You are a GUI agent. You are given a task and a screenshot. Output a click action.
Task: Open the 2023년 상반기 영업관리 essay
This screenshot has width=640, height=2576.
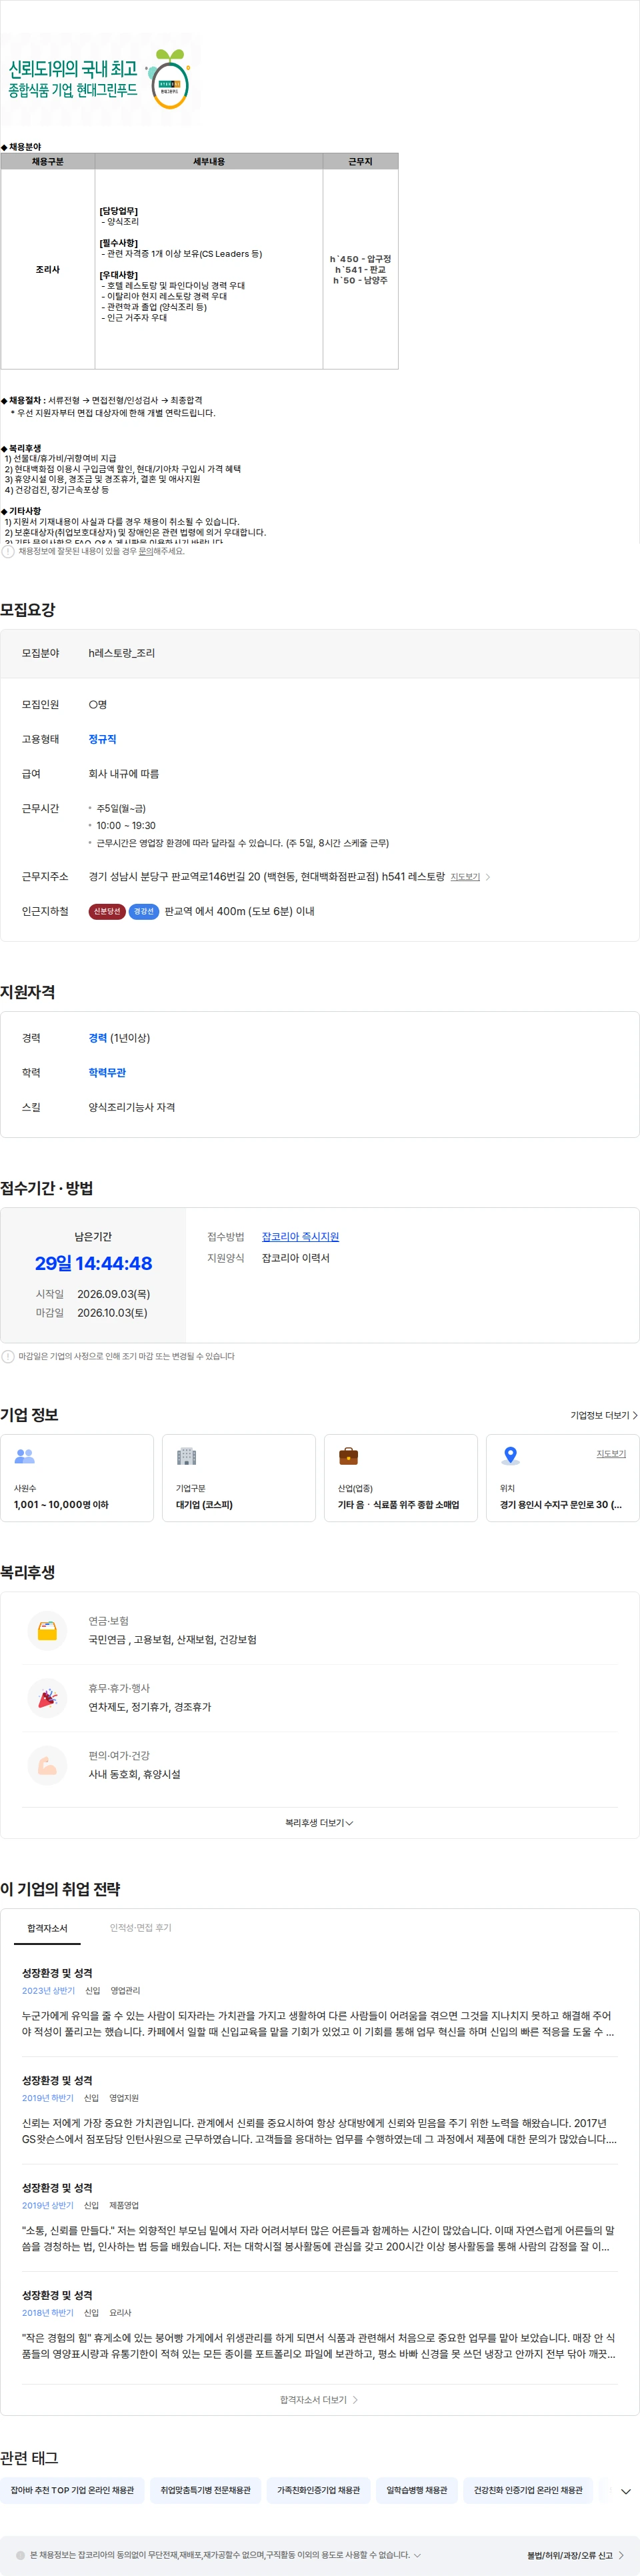[319, 2003]
